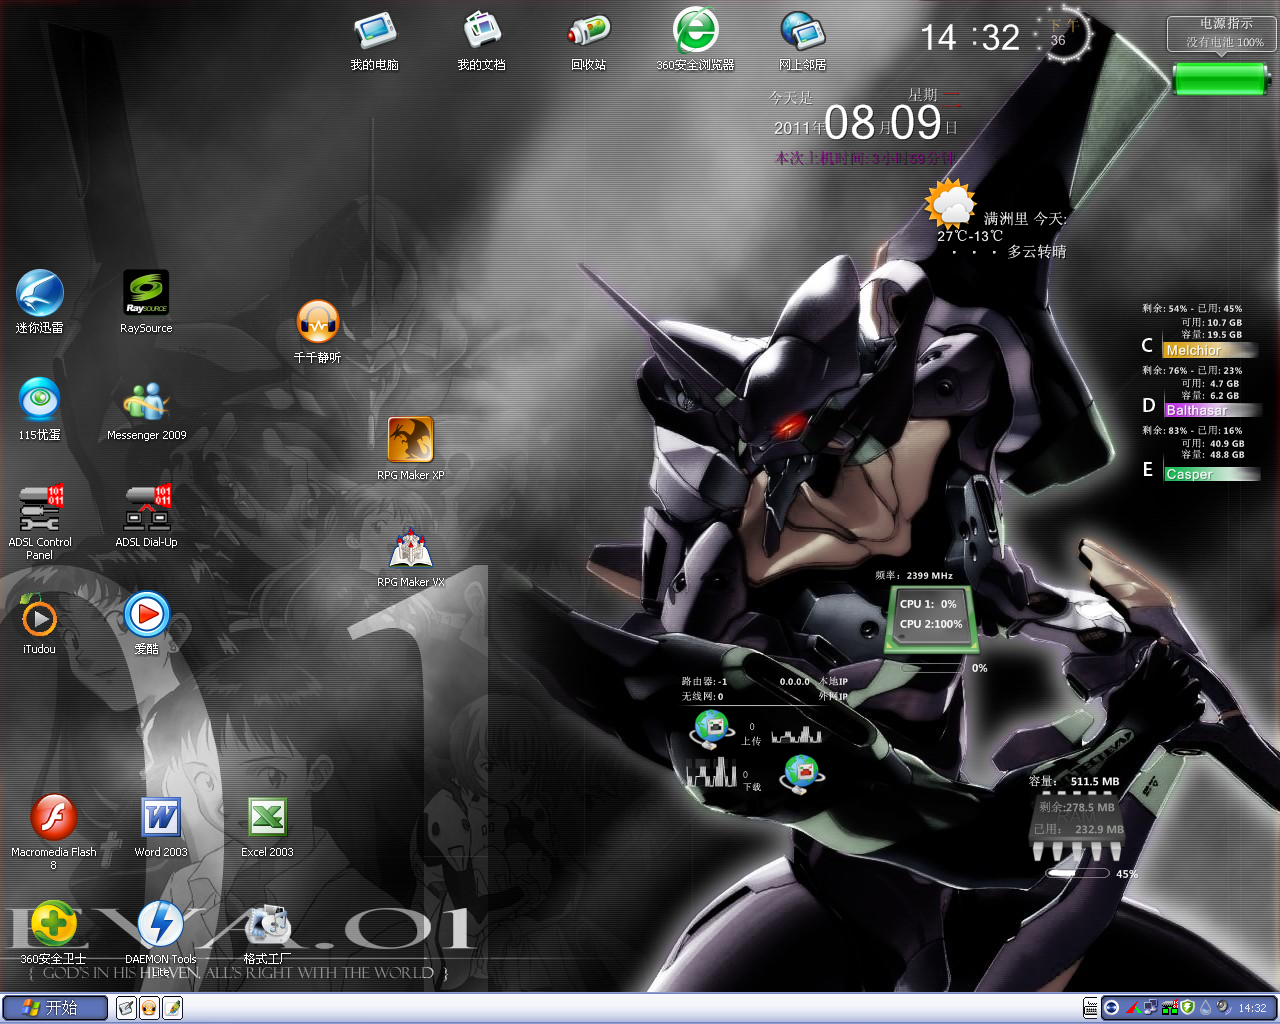Click the speaker volume tray icon
Image resolution: width=1280 pixels, height=1024 pixels.
click(1223, 1008)
